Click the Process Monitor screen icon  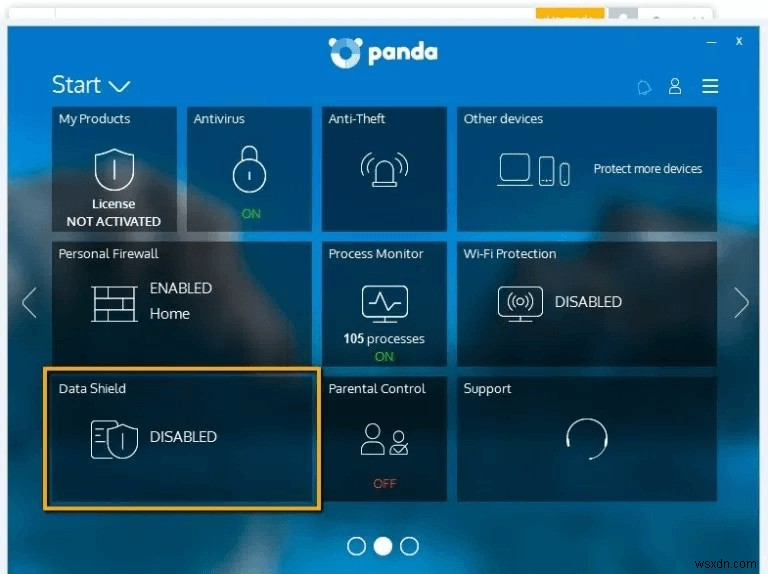click(384, 304)
